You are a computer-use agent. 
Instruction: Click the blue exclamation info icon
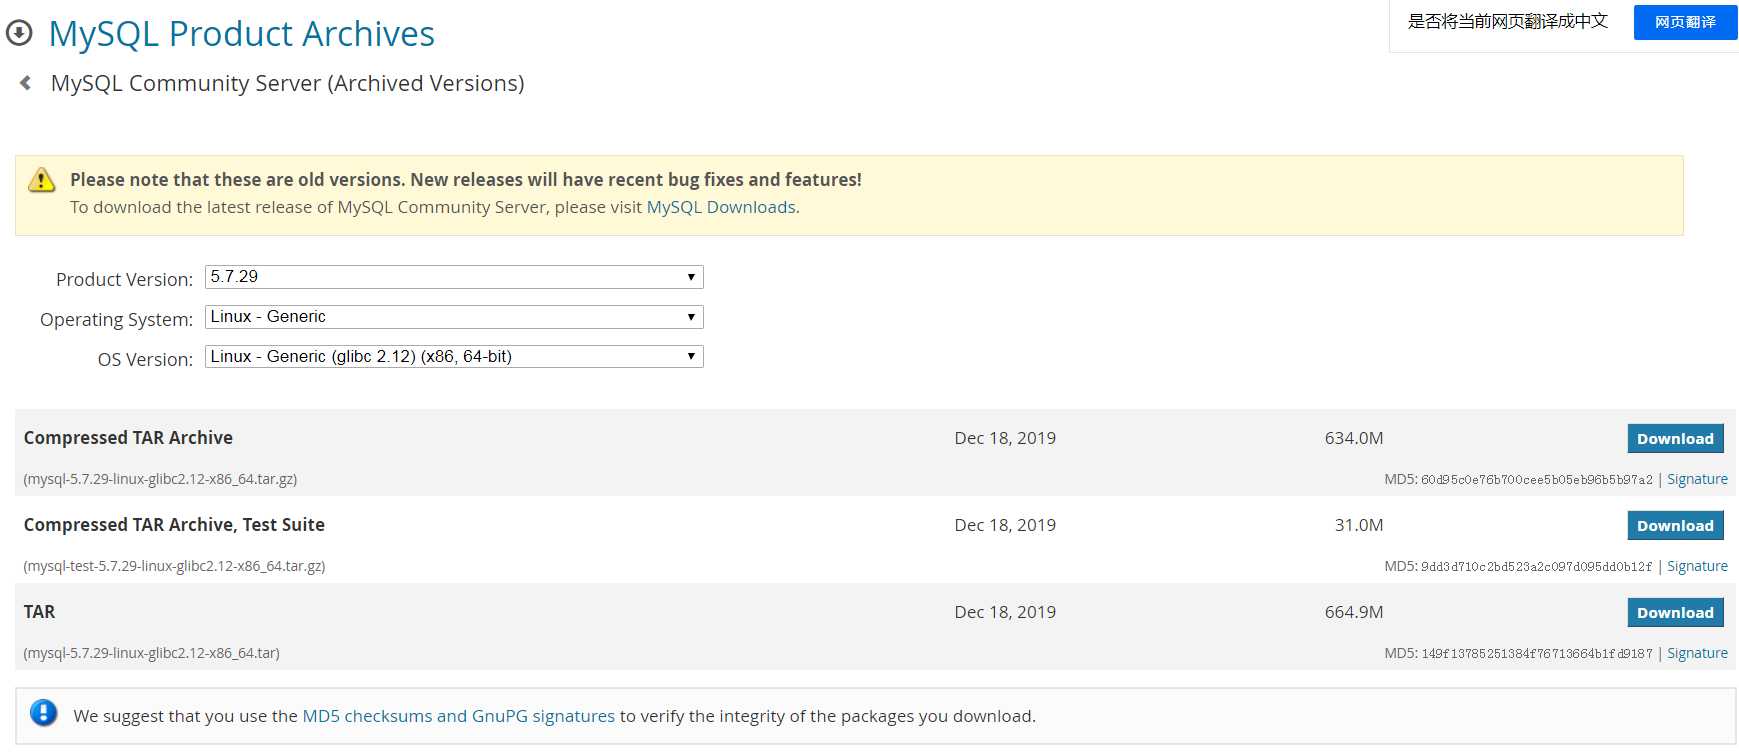(43, 713)
